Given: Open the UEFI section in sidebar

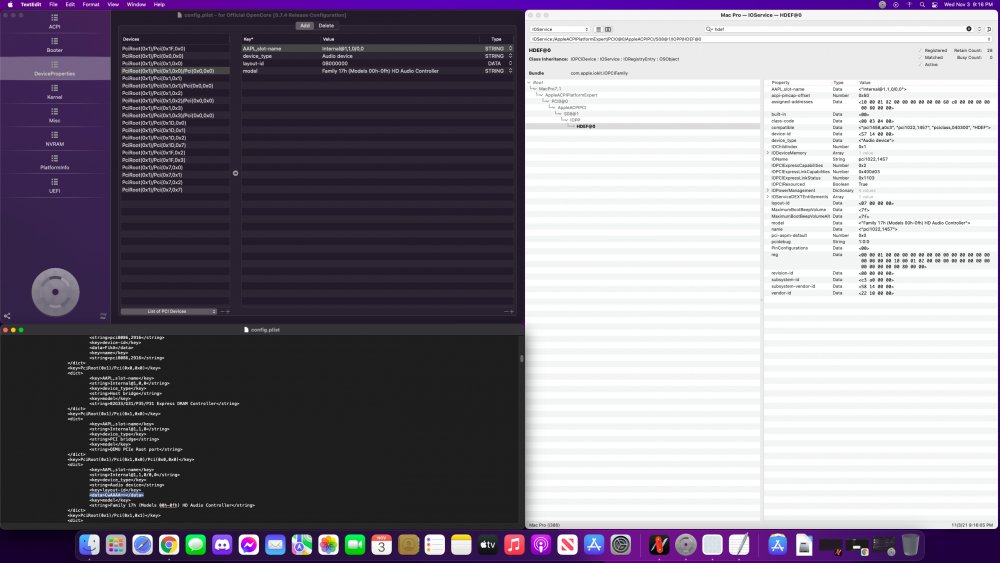Looking at the screenshot, I should point(54,186).
